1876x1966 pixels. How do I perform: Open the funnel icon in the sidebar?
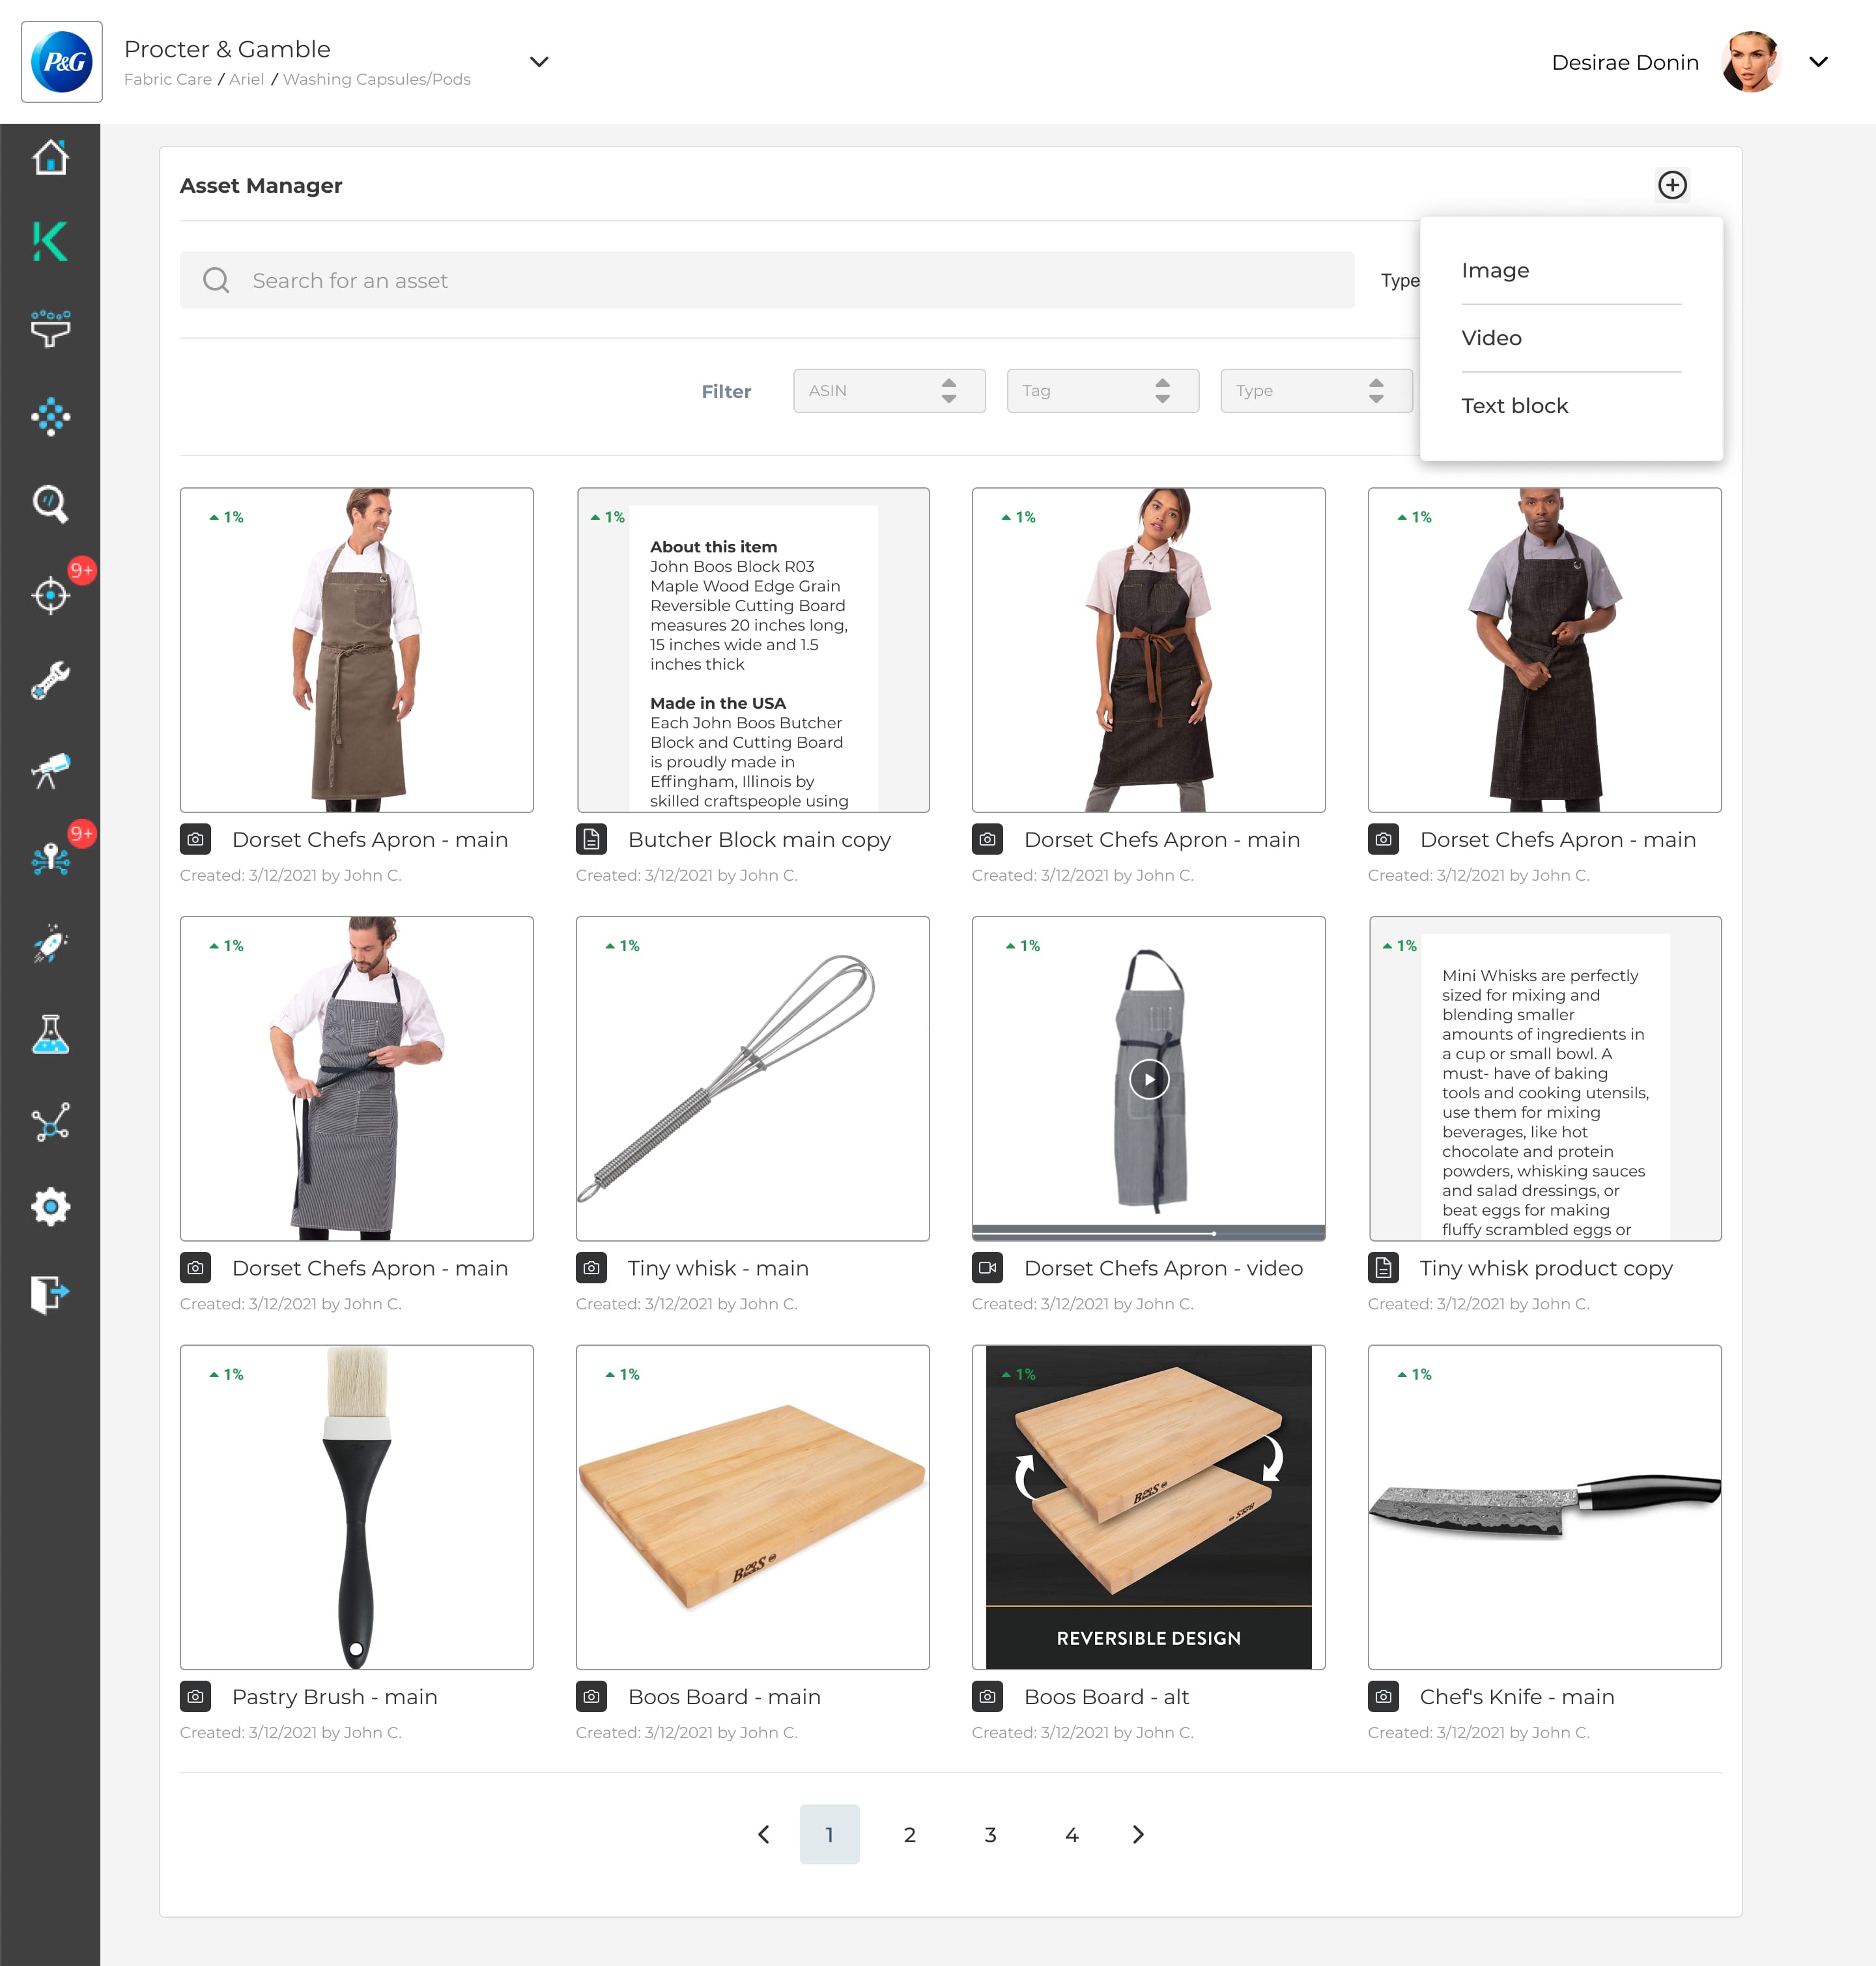pyautogui.click(x=50, y=328)
